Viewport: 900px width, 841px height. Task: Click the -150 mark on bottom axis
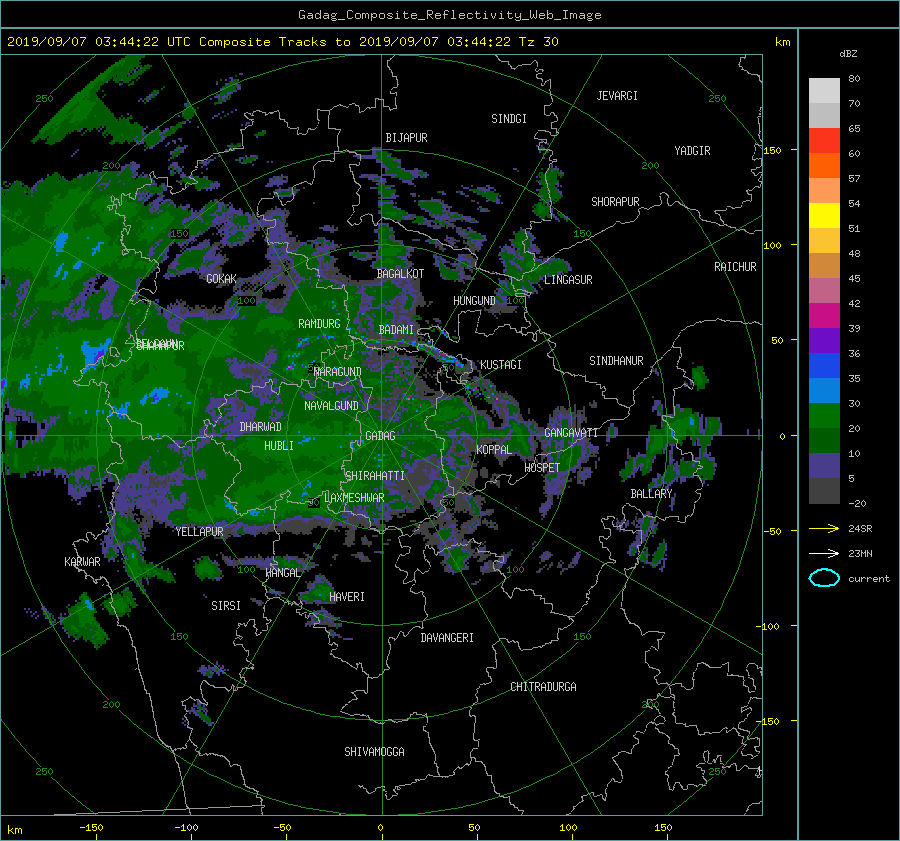[91, 828]
